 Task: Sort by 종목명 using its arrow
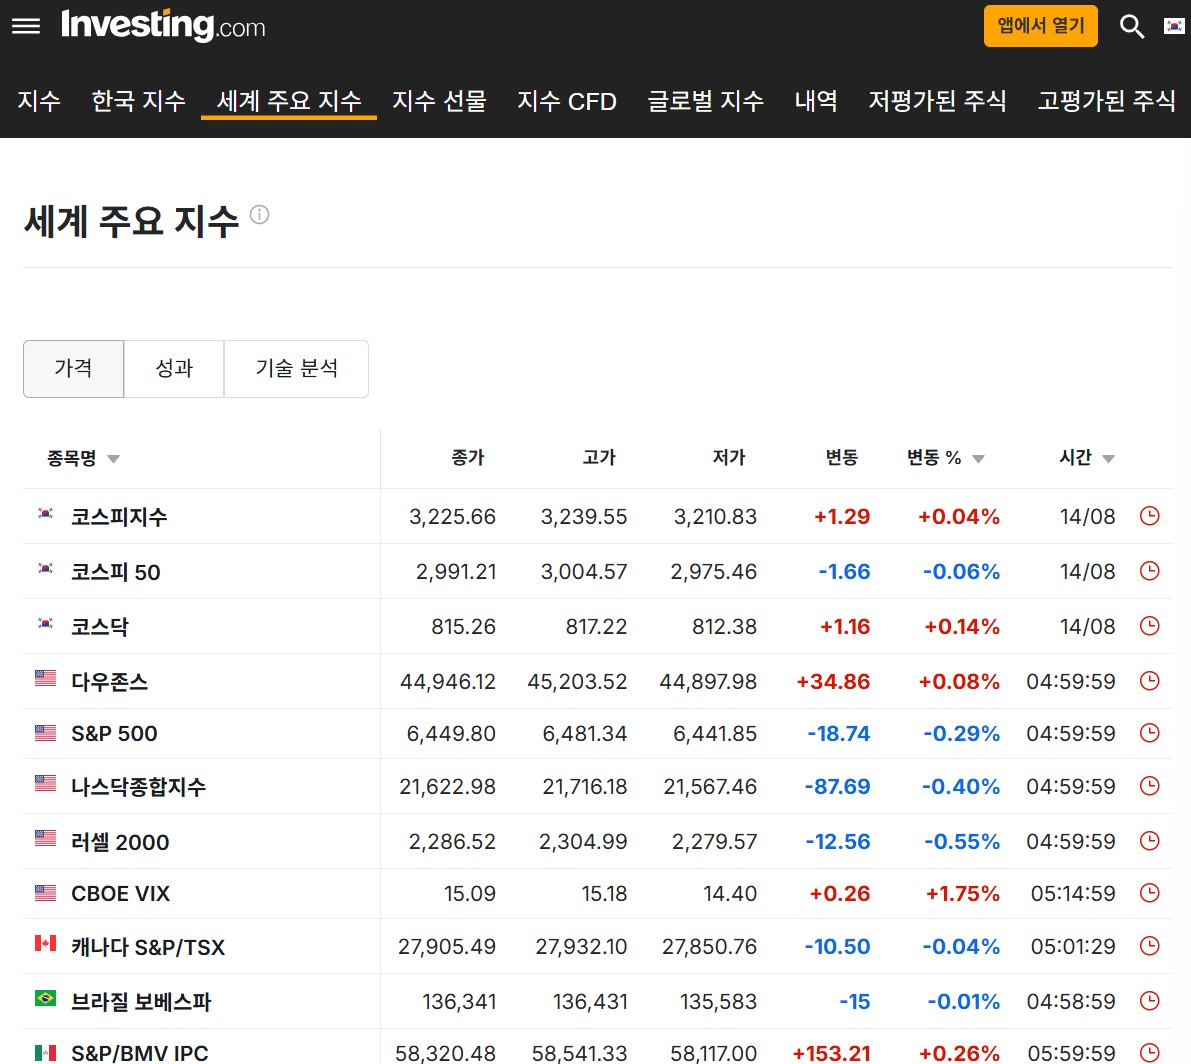pyautogui.click(x=113, y=459)
